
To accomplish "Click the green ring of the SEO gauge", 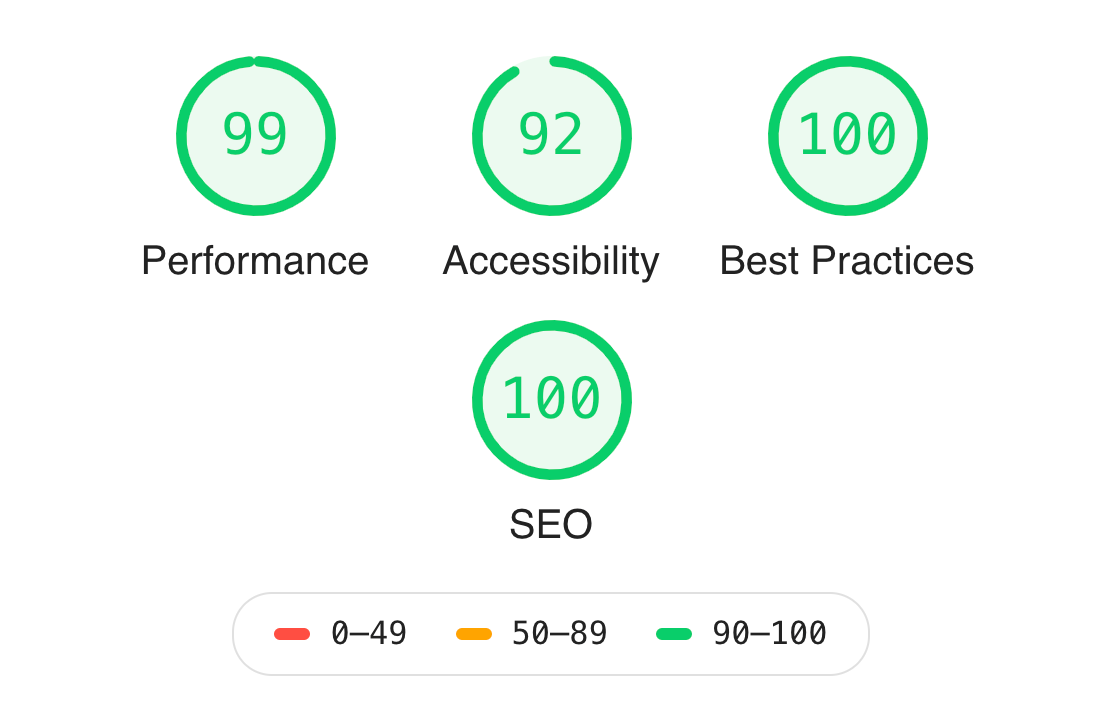I will (477, 400).
